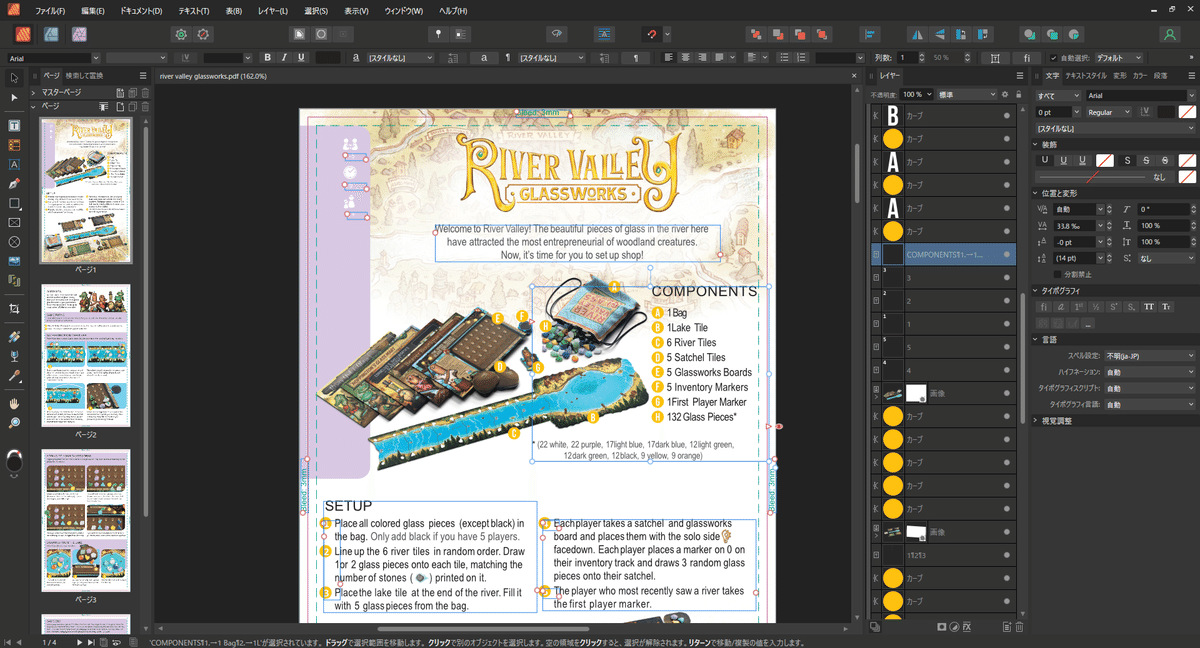Switch to the Affinity Publisher persona
This screenshot has width=1200, height=648.
point(23,34)
